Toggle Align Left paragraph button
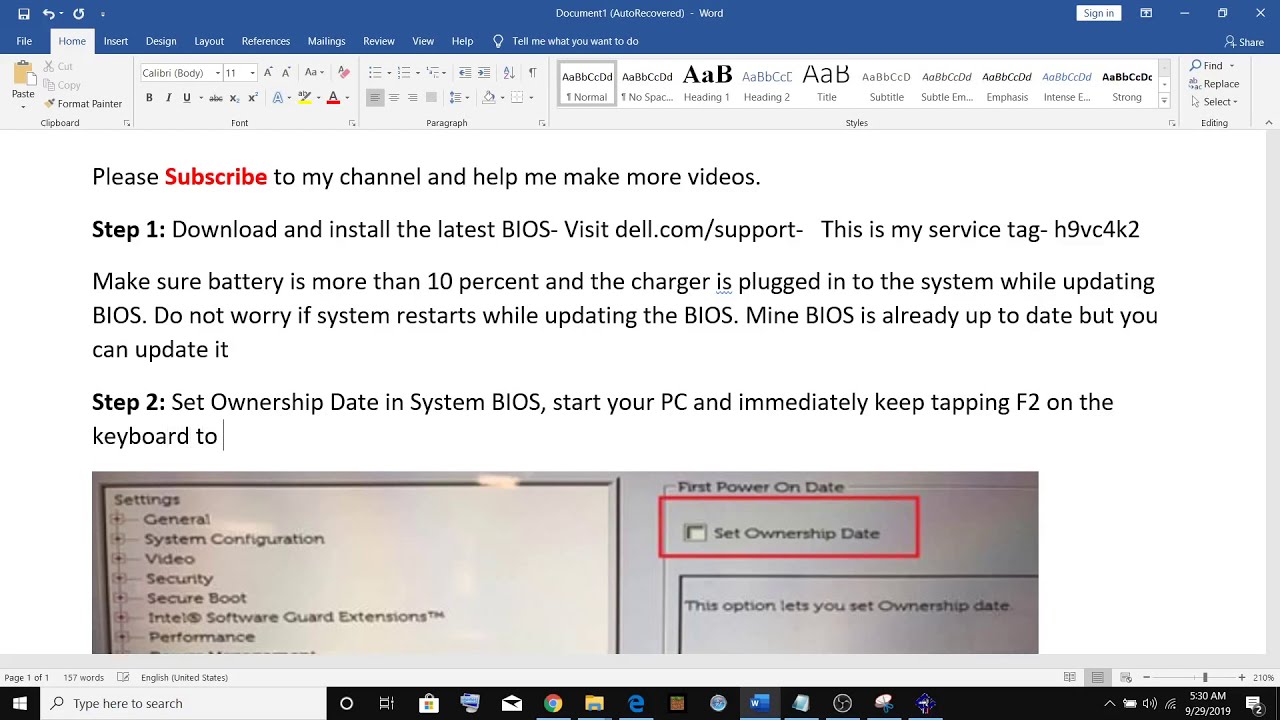The width and height of the screenshot is (1280, 720). click(x=375, y=98)
